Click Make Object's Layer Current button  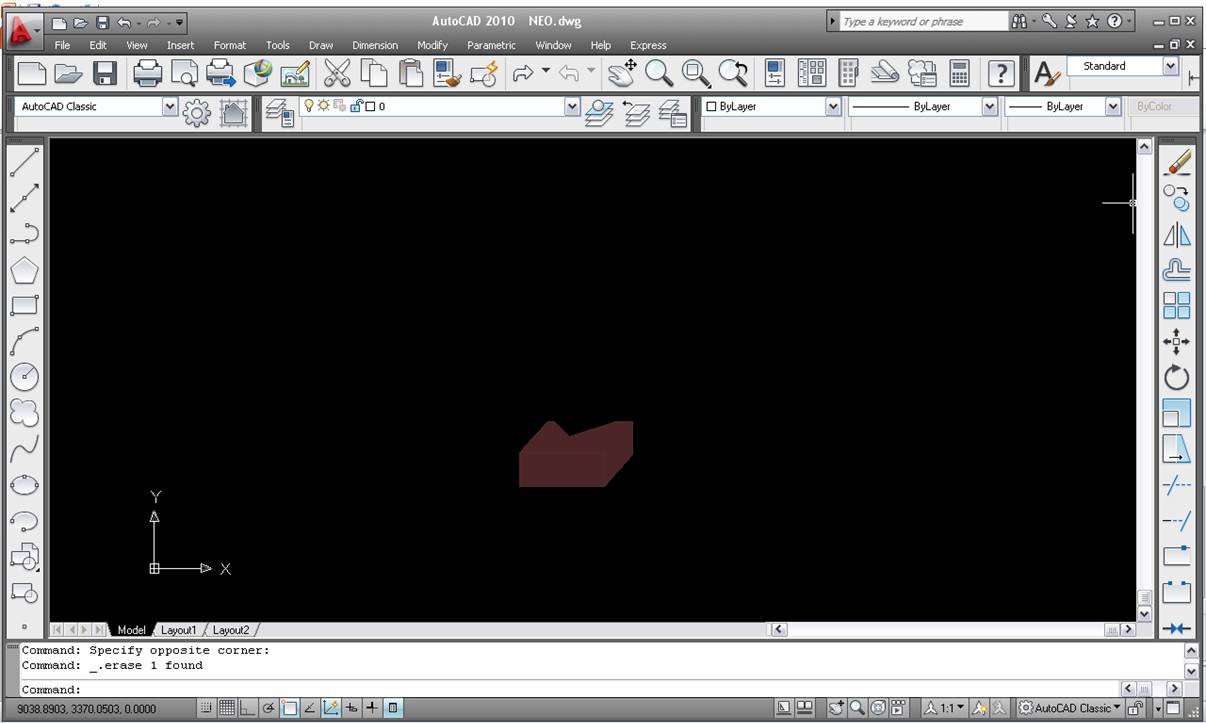point(599,114)
